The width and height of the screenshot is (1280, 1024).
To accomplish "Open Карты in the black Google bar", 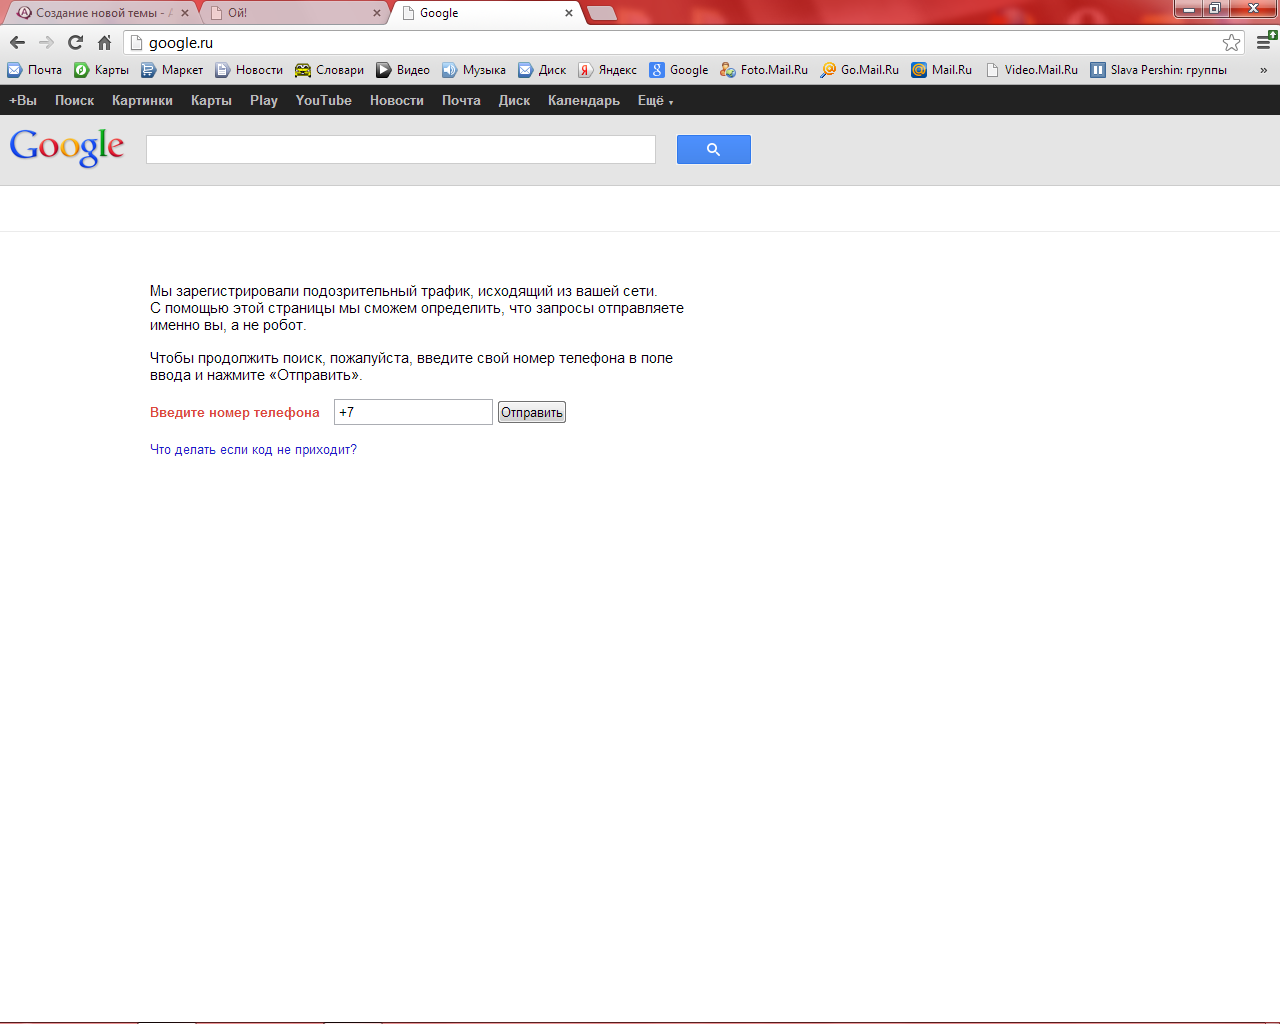I will 211,100.
